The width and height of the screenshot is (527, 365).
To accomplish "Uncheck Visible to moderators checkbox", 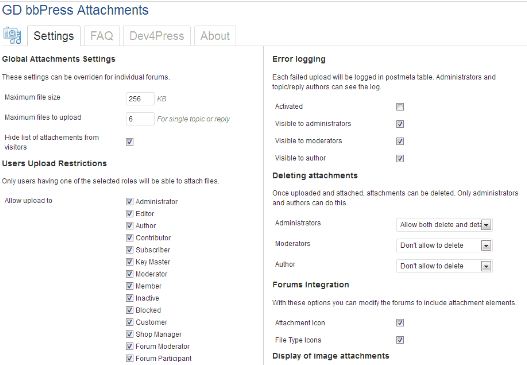I will [400, 141].
